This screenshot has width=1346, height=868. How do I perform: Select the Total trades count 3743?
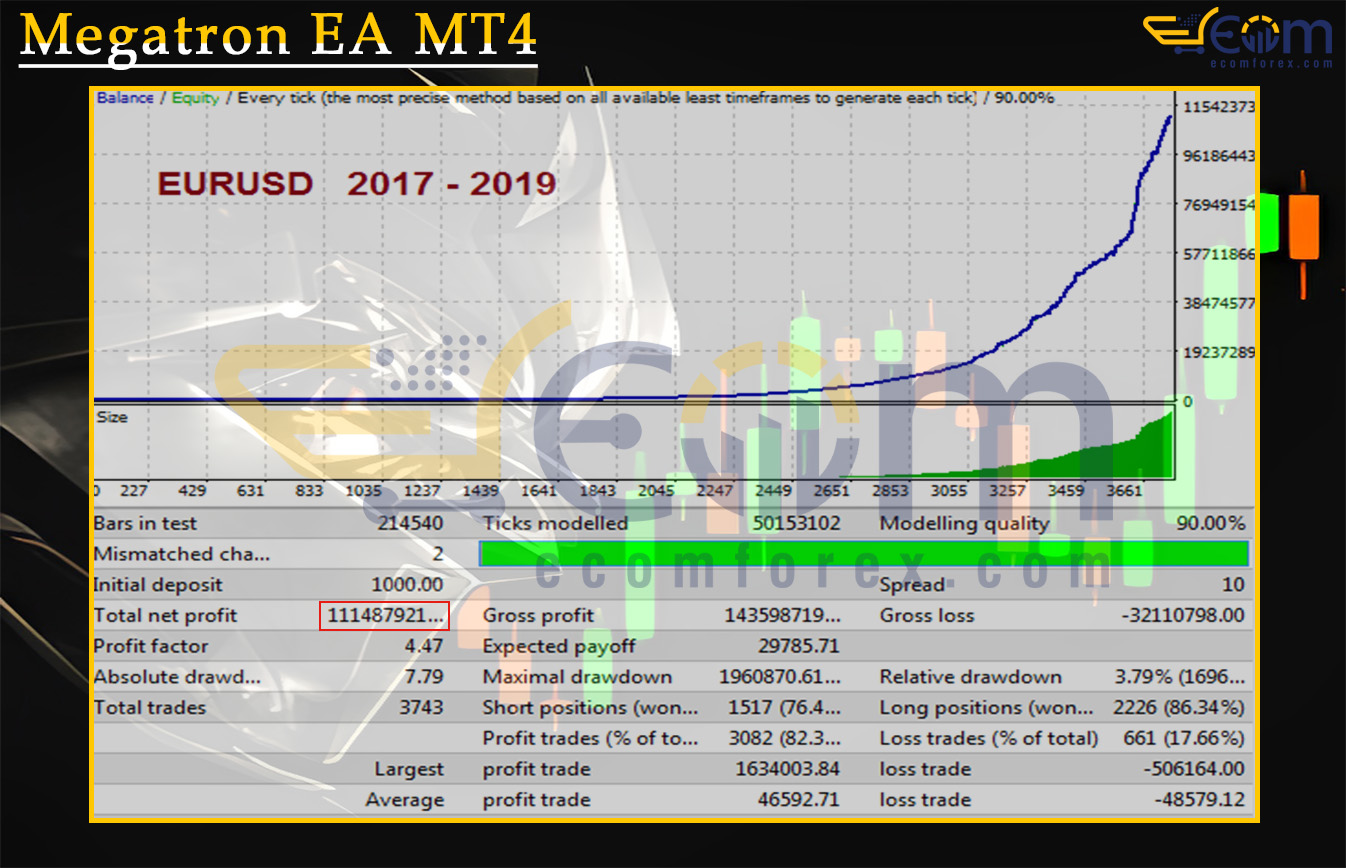[421, 708]
